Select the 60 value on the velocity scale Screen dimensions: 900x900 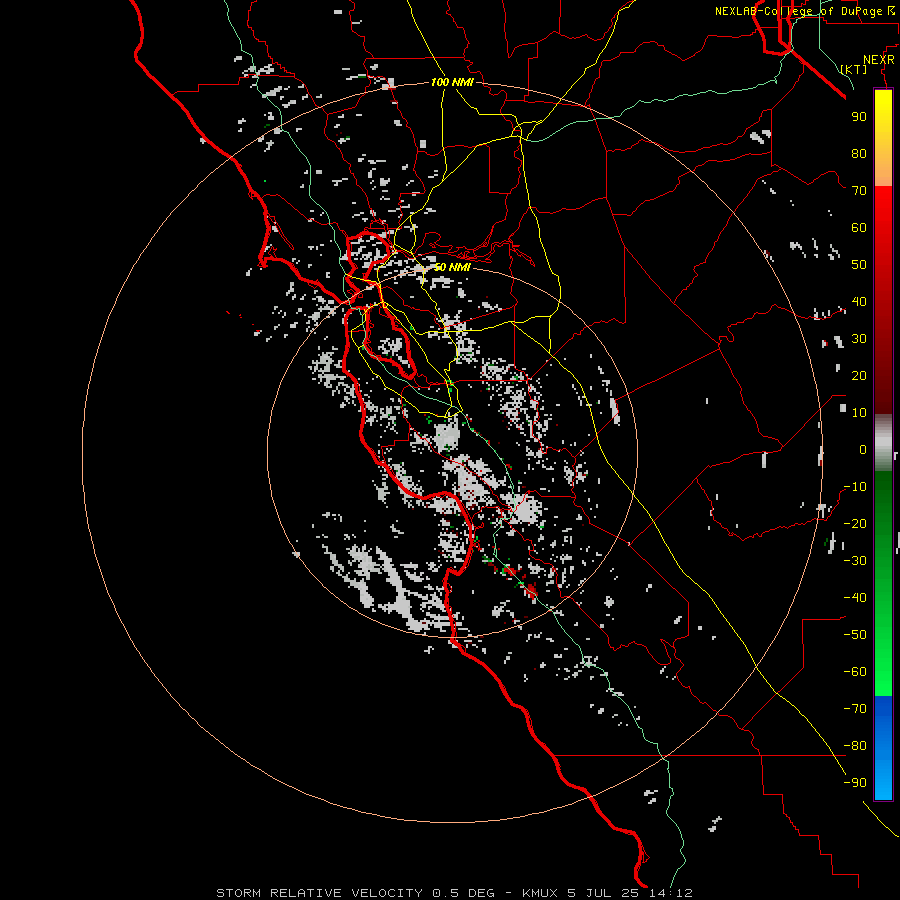pos(859,227)
